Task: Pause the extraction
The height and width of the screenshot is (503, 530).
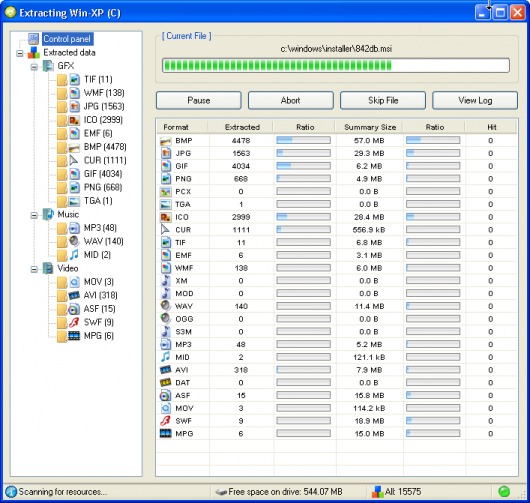Action: pyautogui.click(x=199, y=100)
